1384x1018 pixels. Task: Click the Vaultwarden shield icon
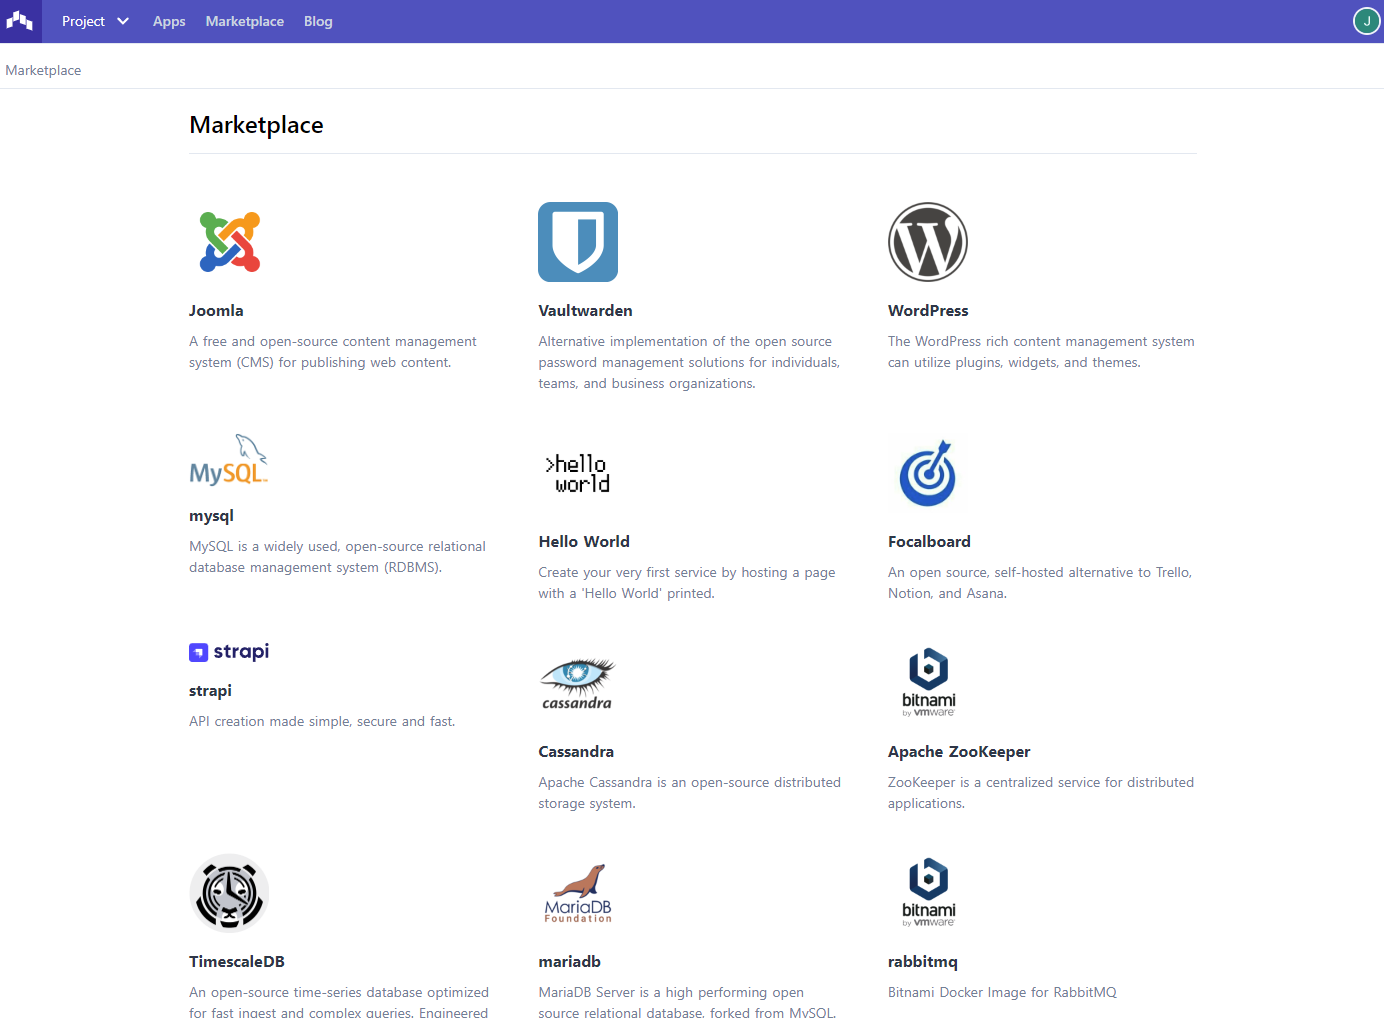578,242
